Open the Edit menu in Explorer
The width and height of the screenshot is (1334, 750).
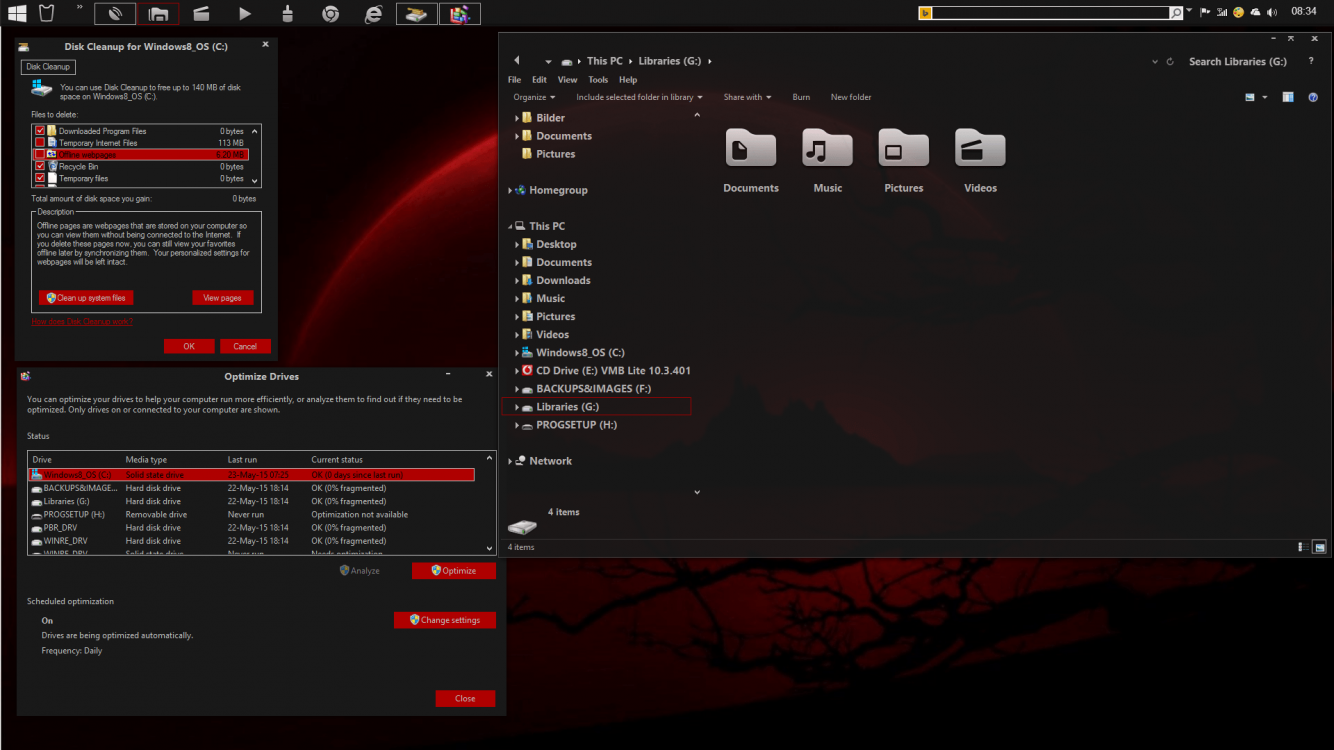pos(539,80)
